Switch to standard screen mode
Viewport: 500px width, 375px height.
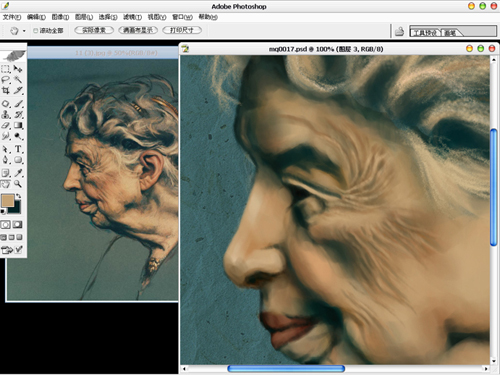3,237
